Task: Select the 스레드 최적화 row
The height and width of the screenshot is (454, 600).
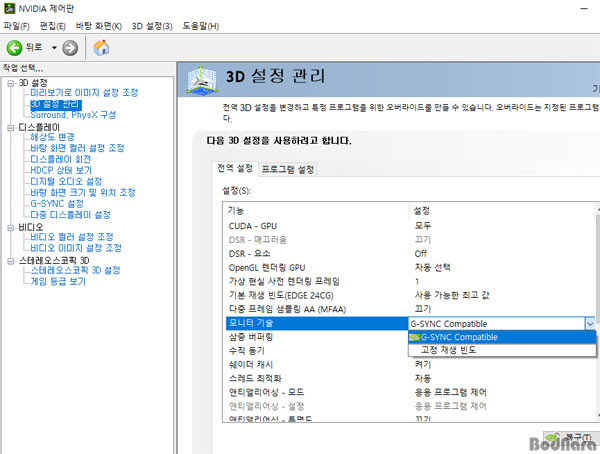Action: click(x=409, y=378)
